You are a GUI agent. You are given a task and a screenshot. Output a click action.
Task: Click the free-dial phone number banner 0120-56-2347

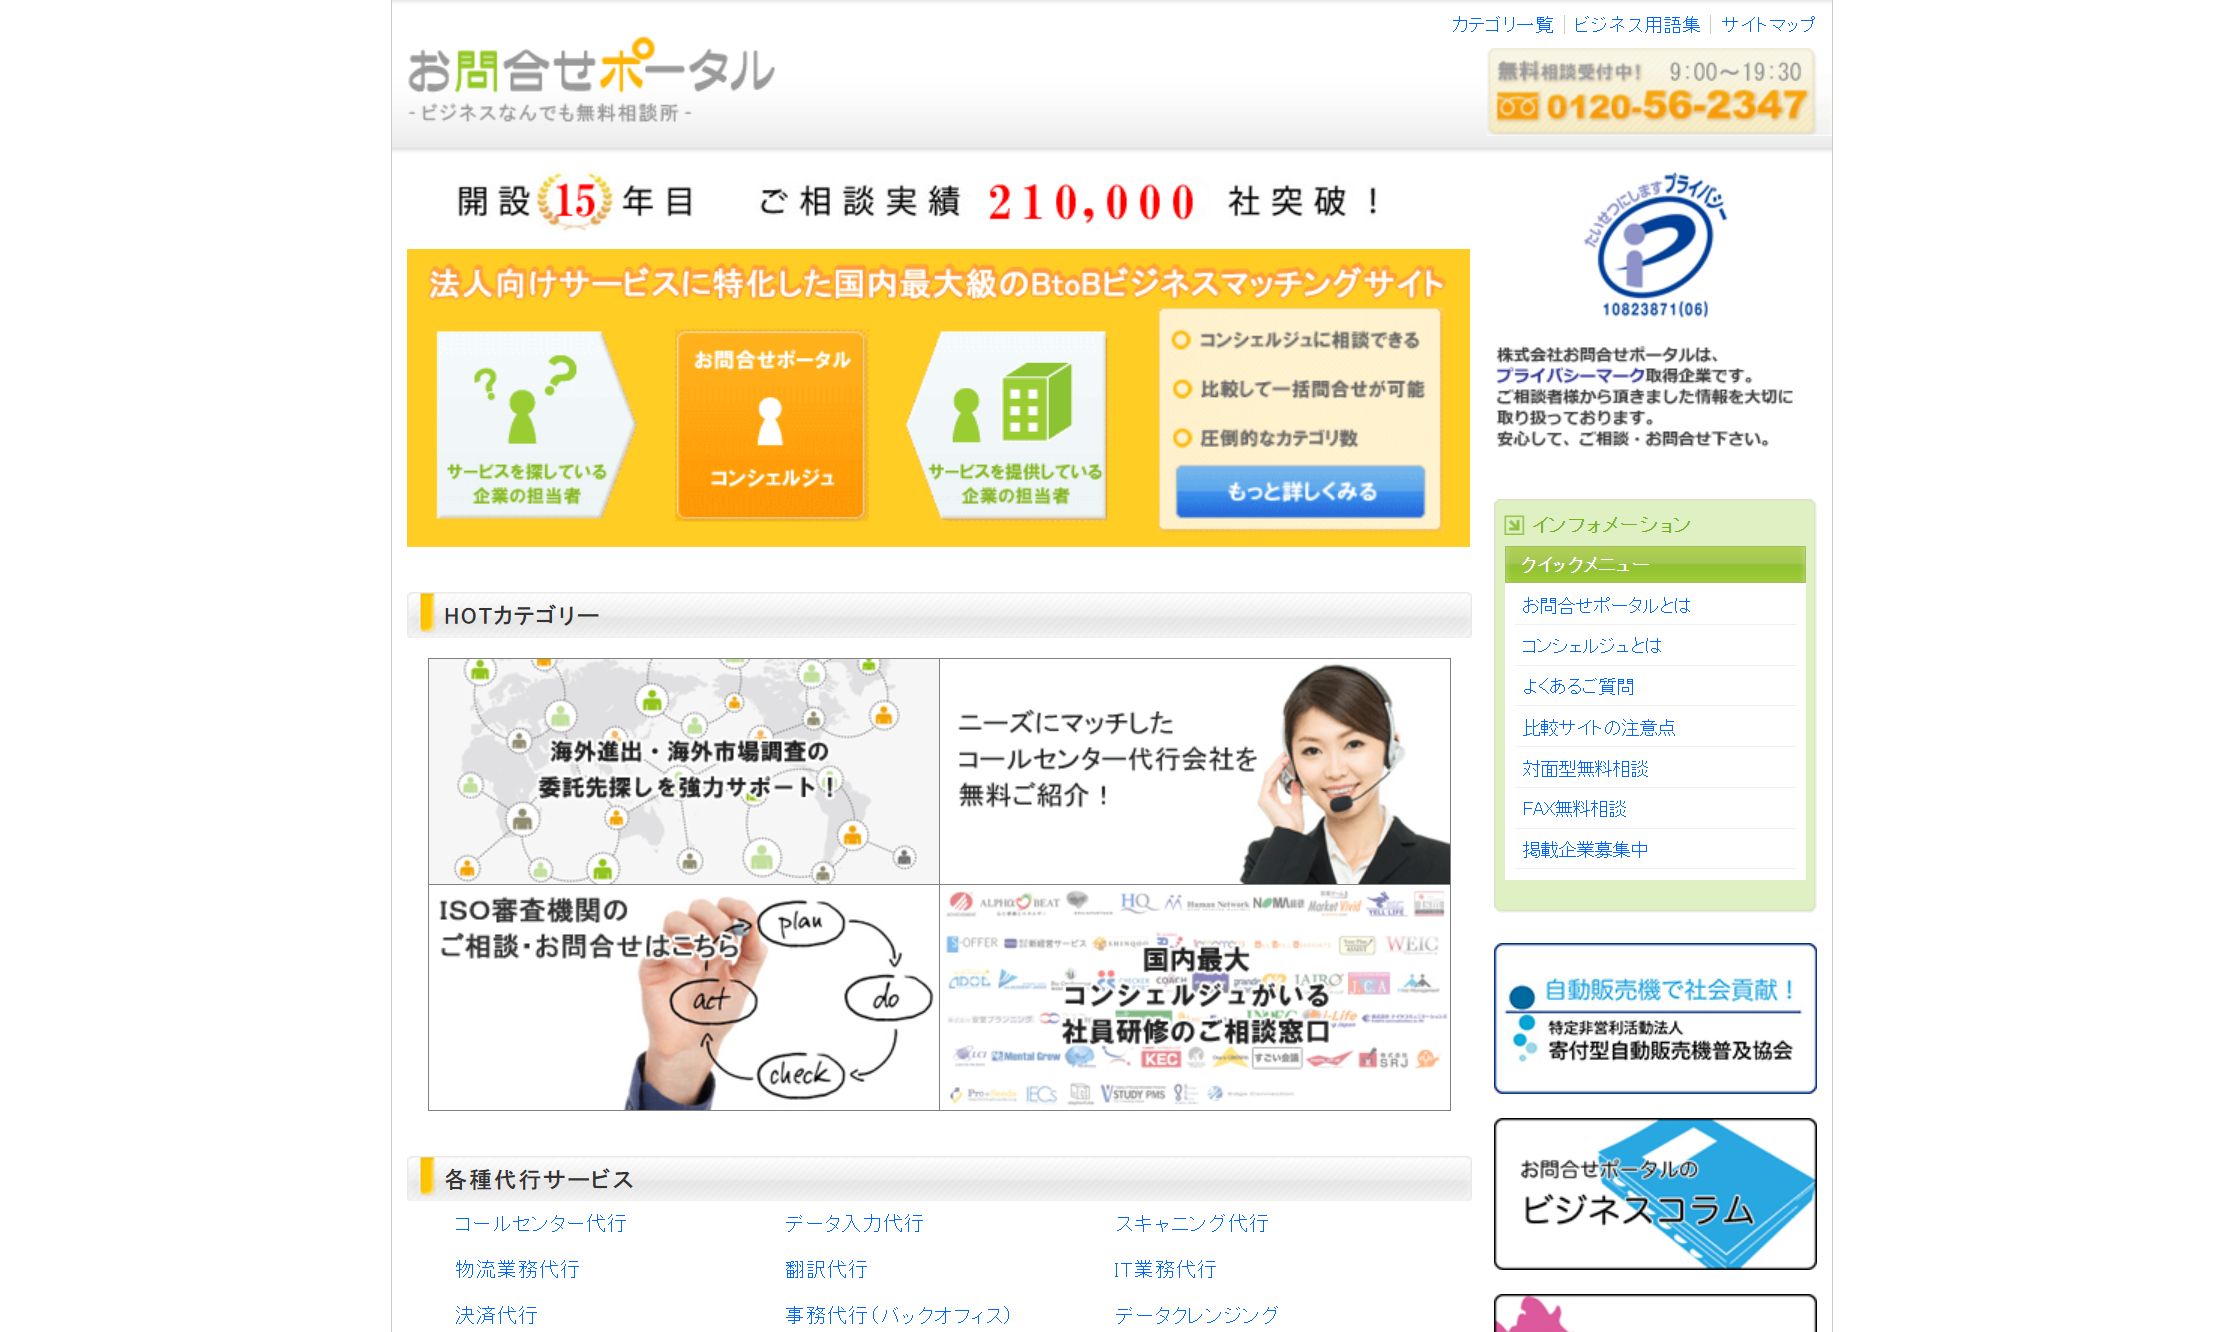tap(1651, 91)
